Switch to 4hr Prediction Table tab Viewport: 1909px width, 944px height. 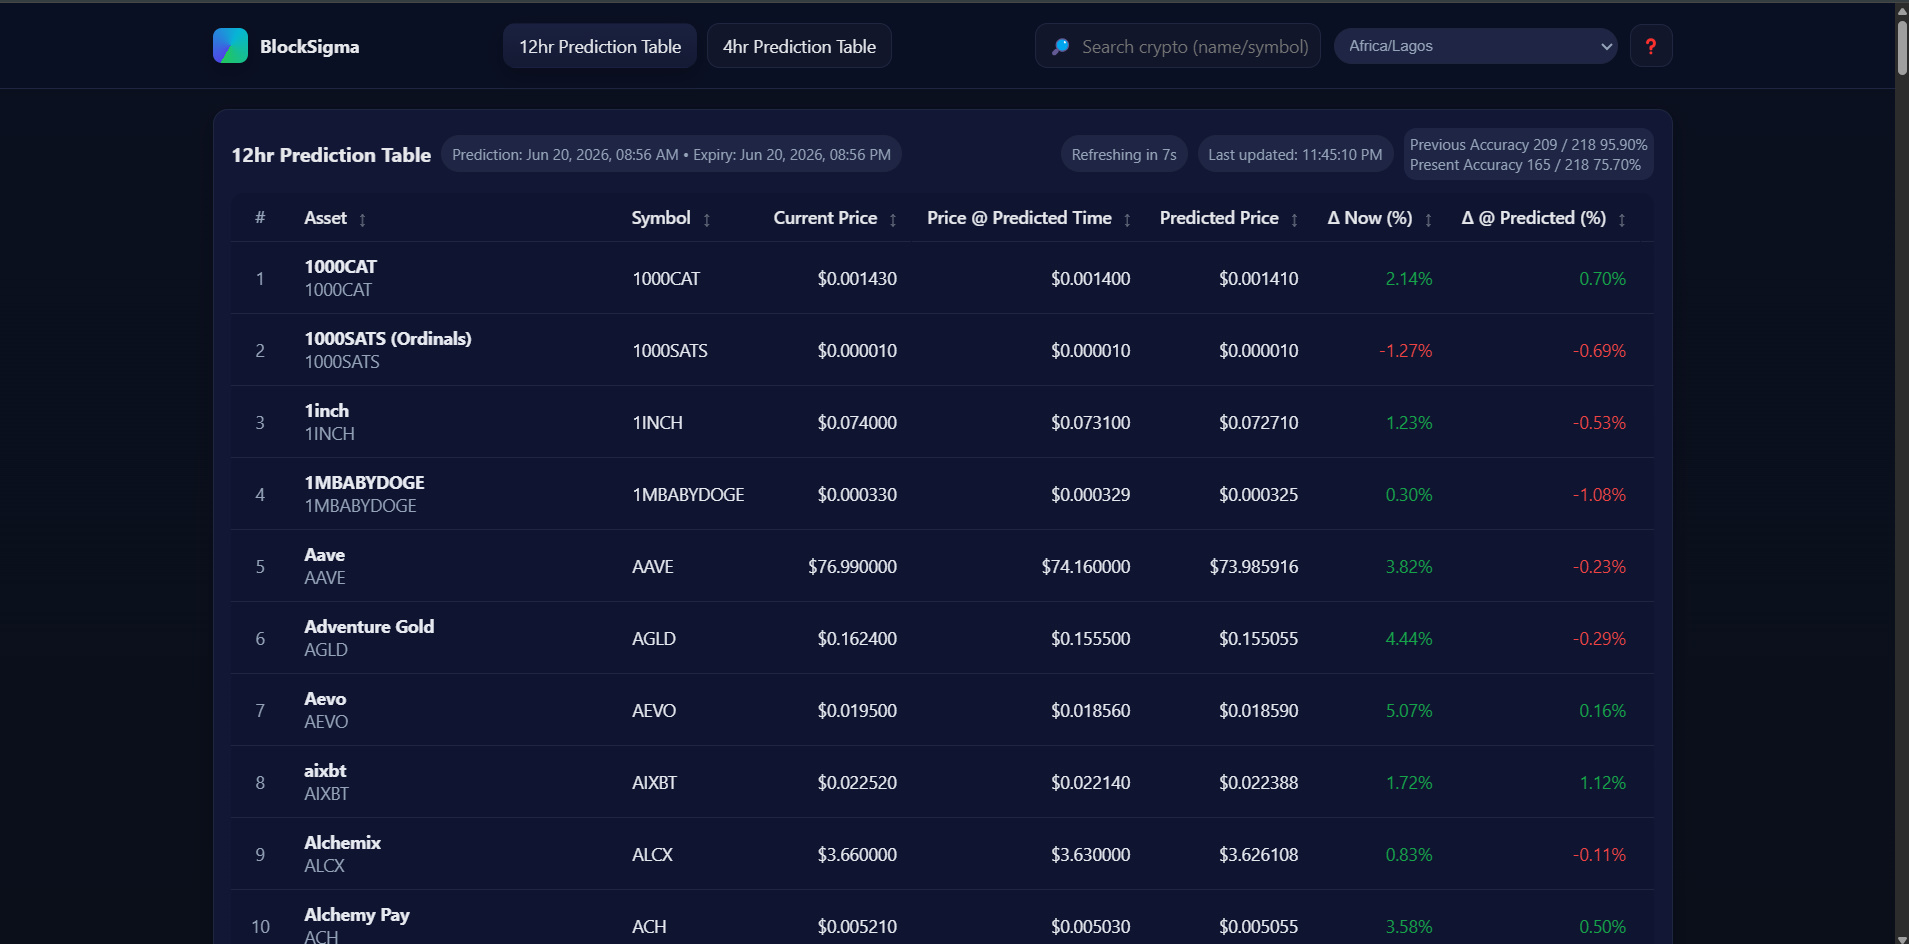pyautogui.click(x=799, y=46)
